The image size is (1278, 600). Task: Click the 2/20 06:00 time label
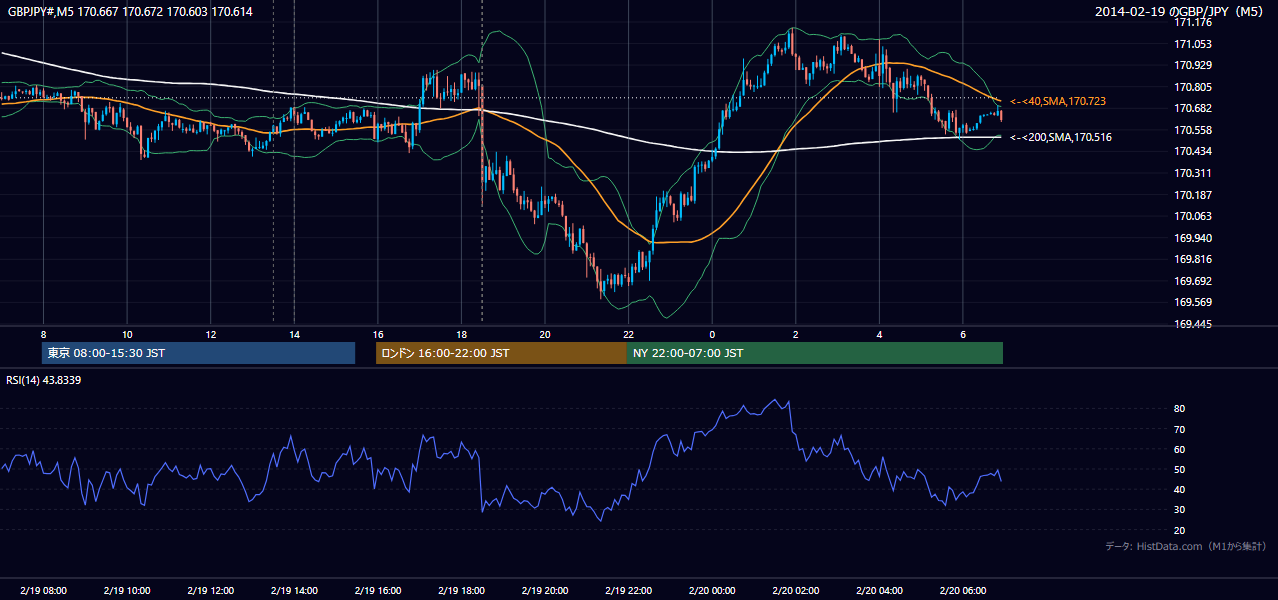(x=962, y=590)
